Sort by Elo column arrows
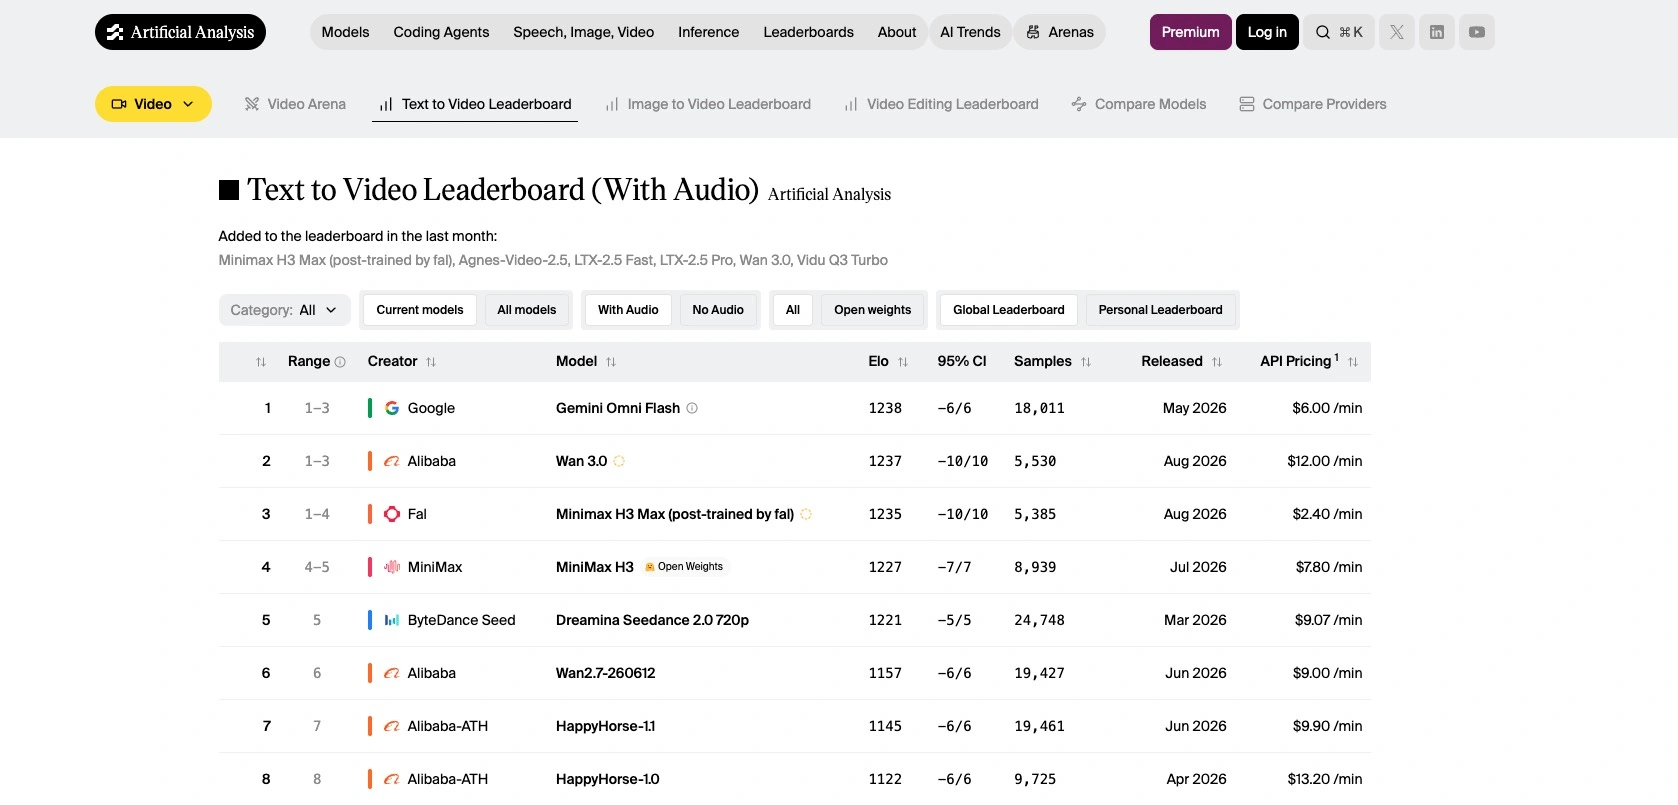 (903, 362)
